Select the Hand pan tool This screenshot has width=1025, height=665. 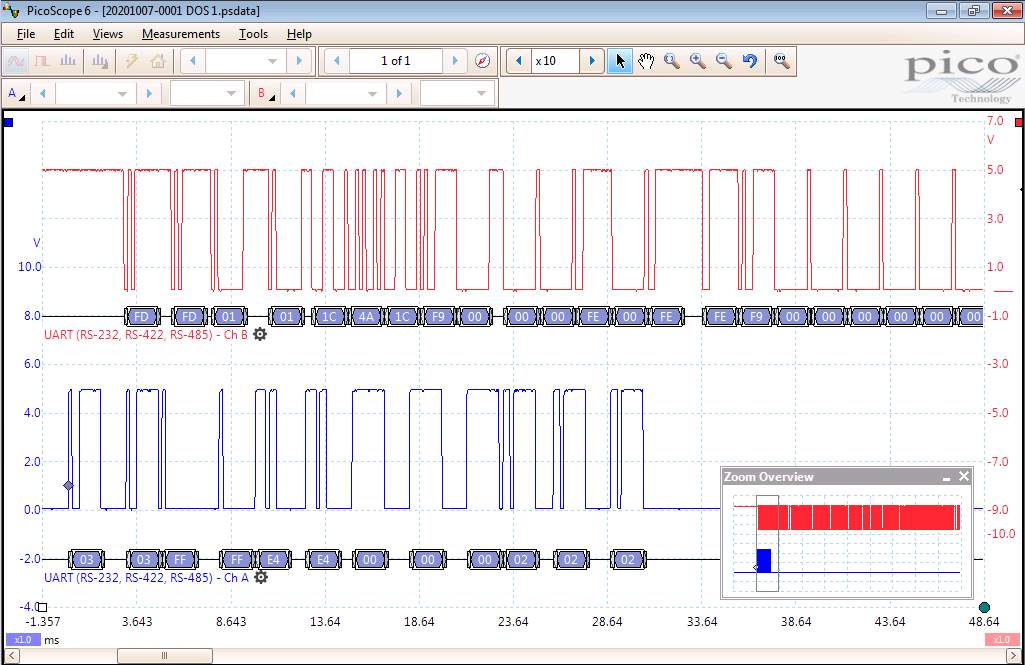[646, 61]
